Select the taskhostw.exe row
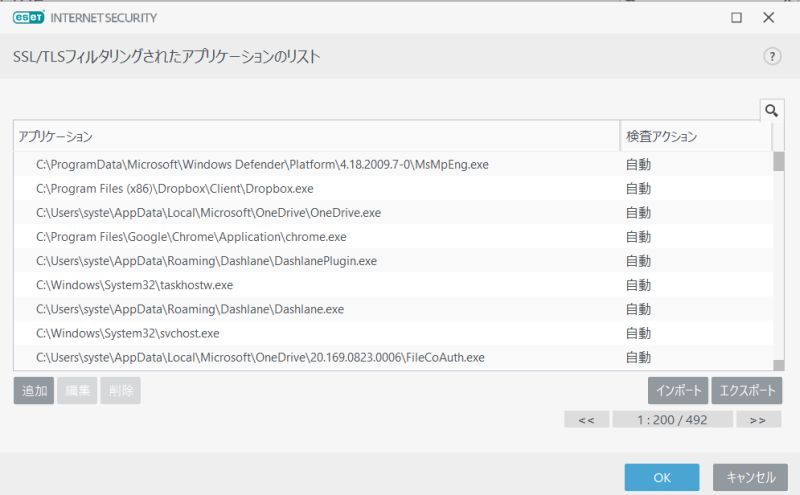The height and width of the screenshot is (495, 800). coord(393,285)
